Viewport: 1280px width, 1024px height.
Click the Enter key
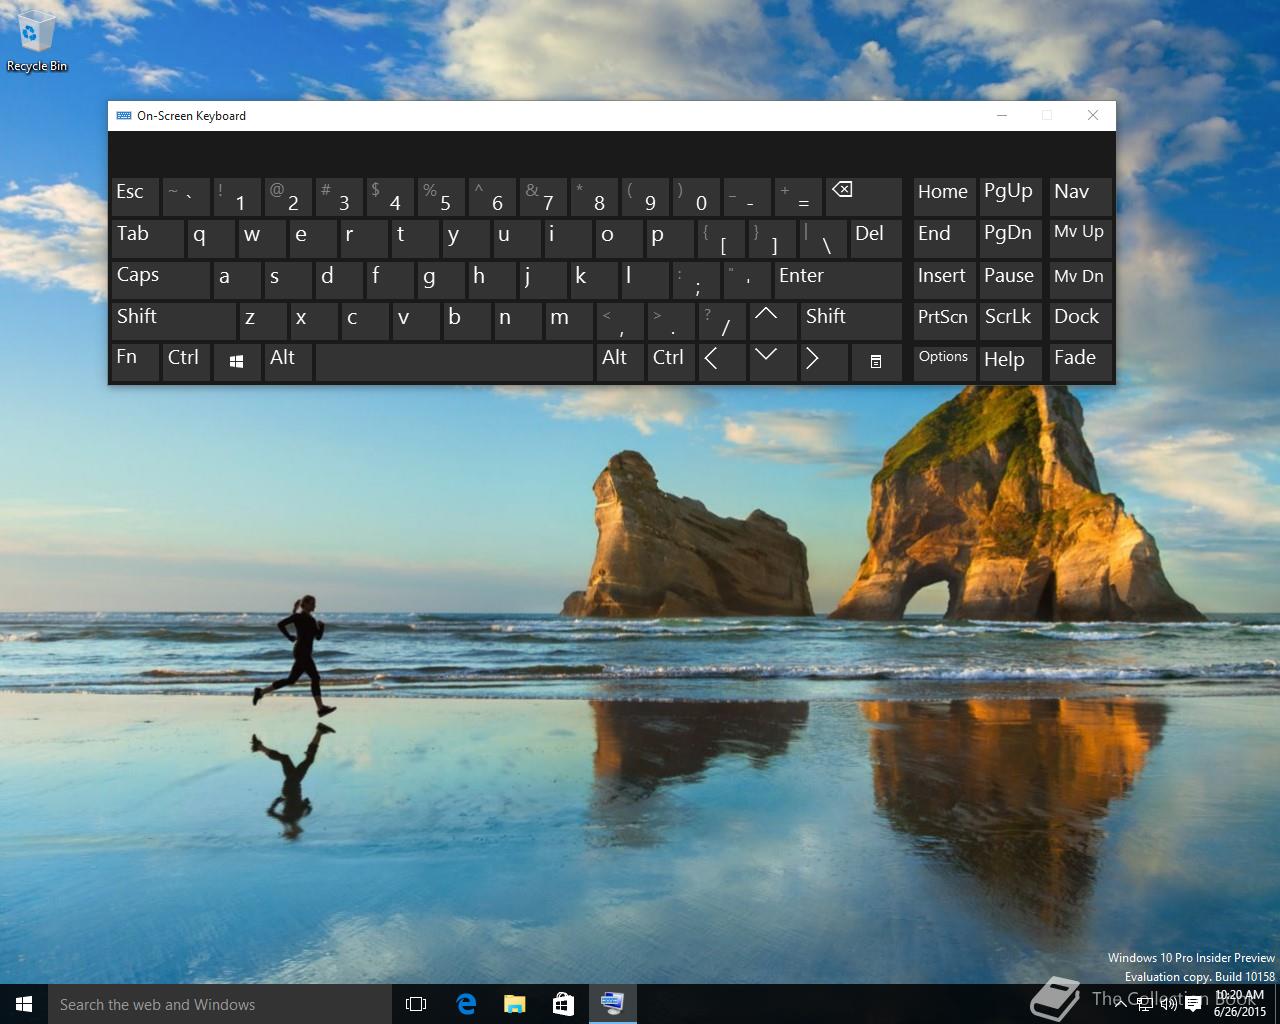point(838,280)
